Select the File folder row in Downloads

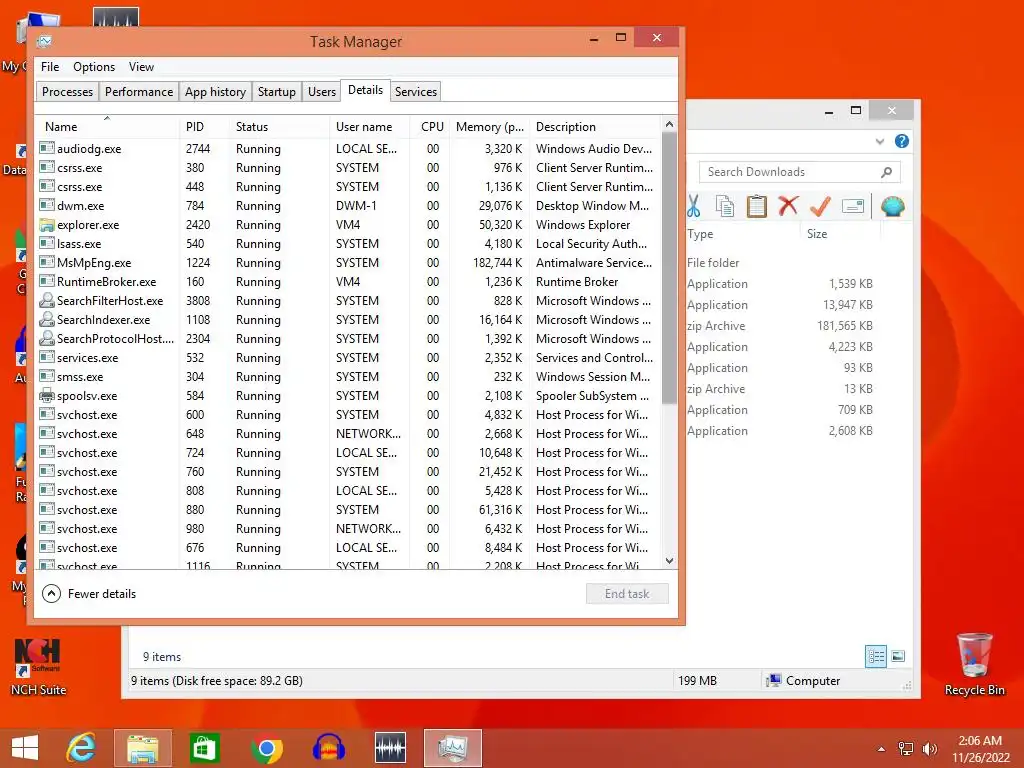[780, 263]
